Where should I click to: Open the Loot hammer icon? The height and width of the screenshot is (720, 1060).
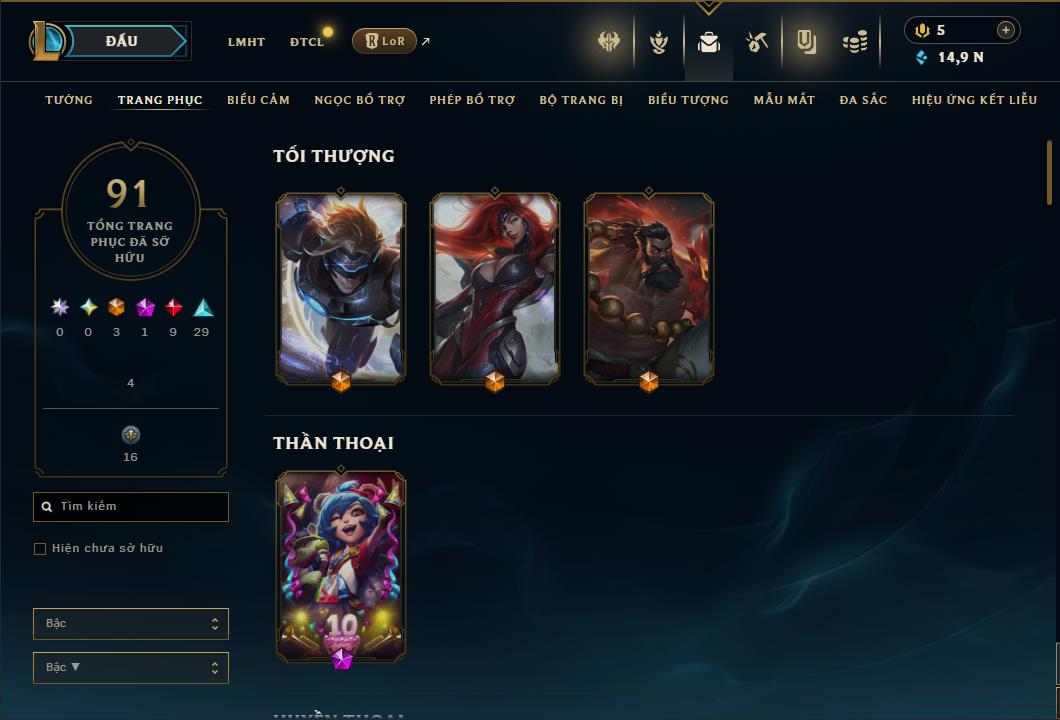tap(756, 42)
